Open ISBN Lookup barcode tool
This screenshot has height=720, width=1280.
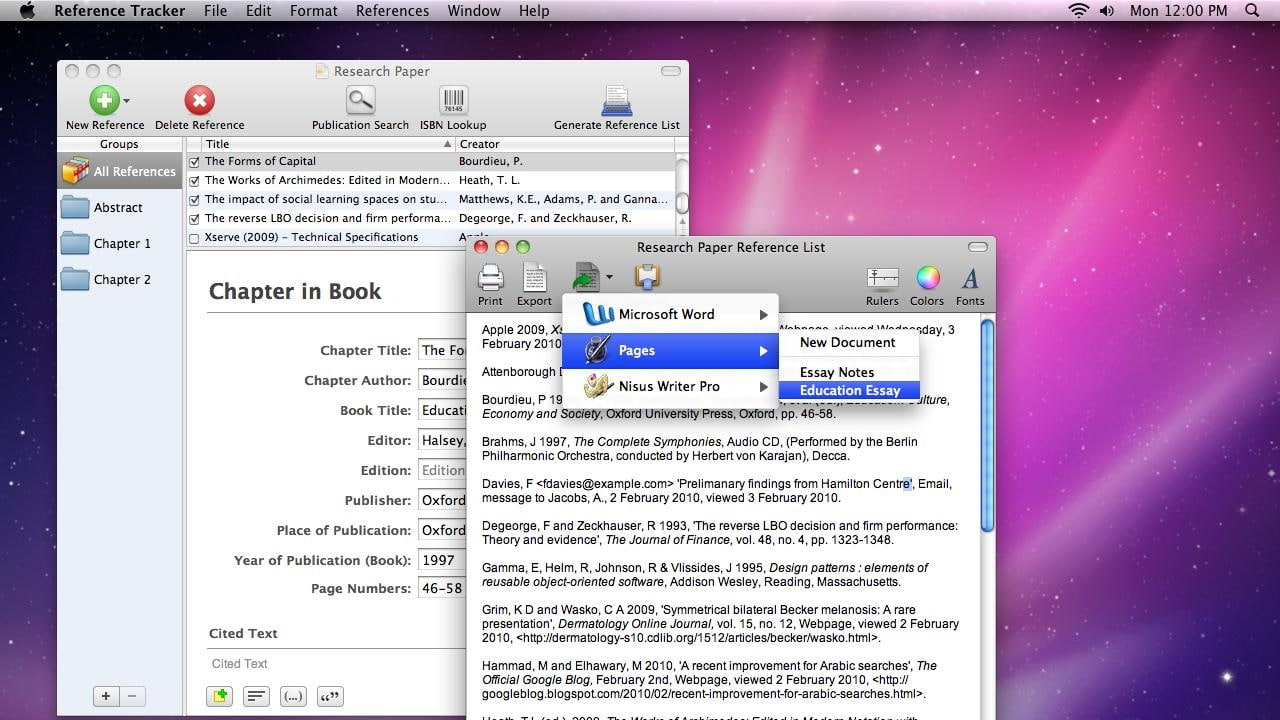click(x=453, y=100)
